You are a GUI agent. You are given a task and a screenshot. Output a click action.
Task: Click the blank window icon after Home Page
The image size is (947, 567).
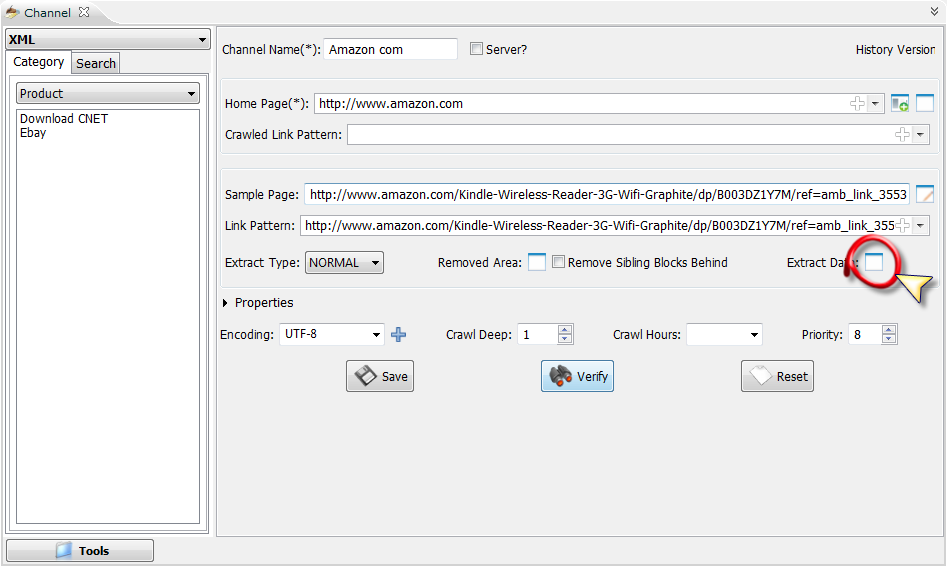click(925, 103)
